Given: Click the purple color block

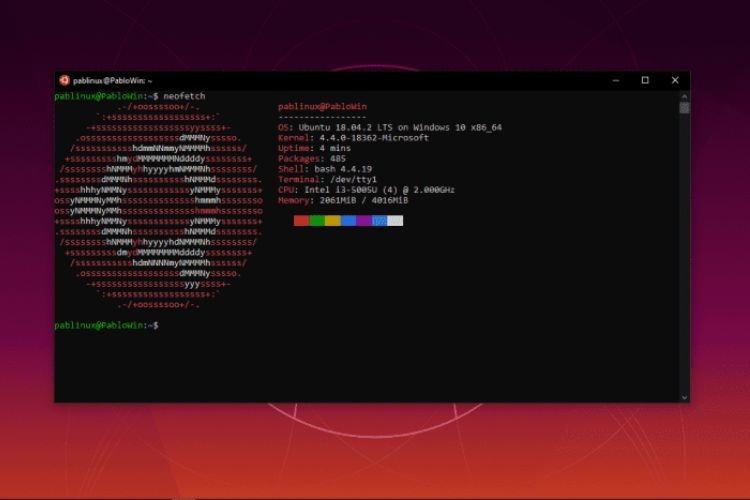Looking at the screenshot, I should [364, 221].
